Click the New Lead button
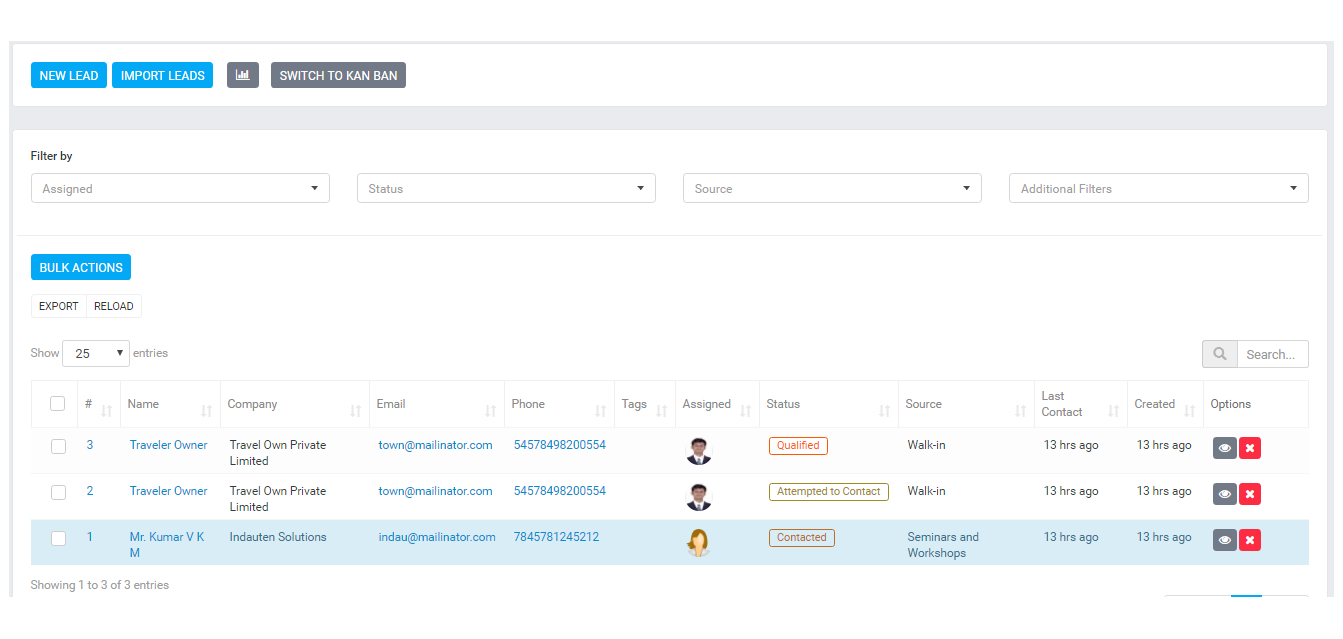Viewport: 1343px width, 639px height. point(69,75)
